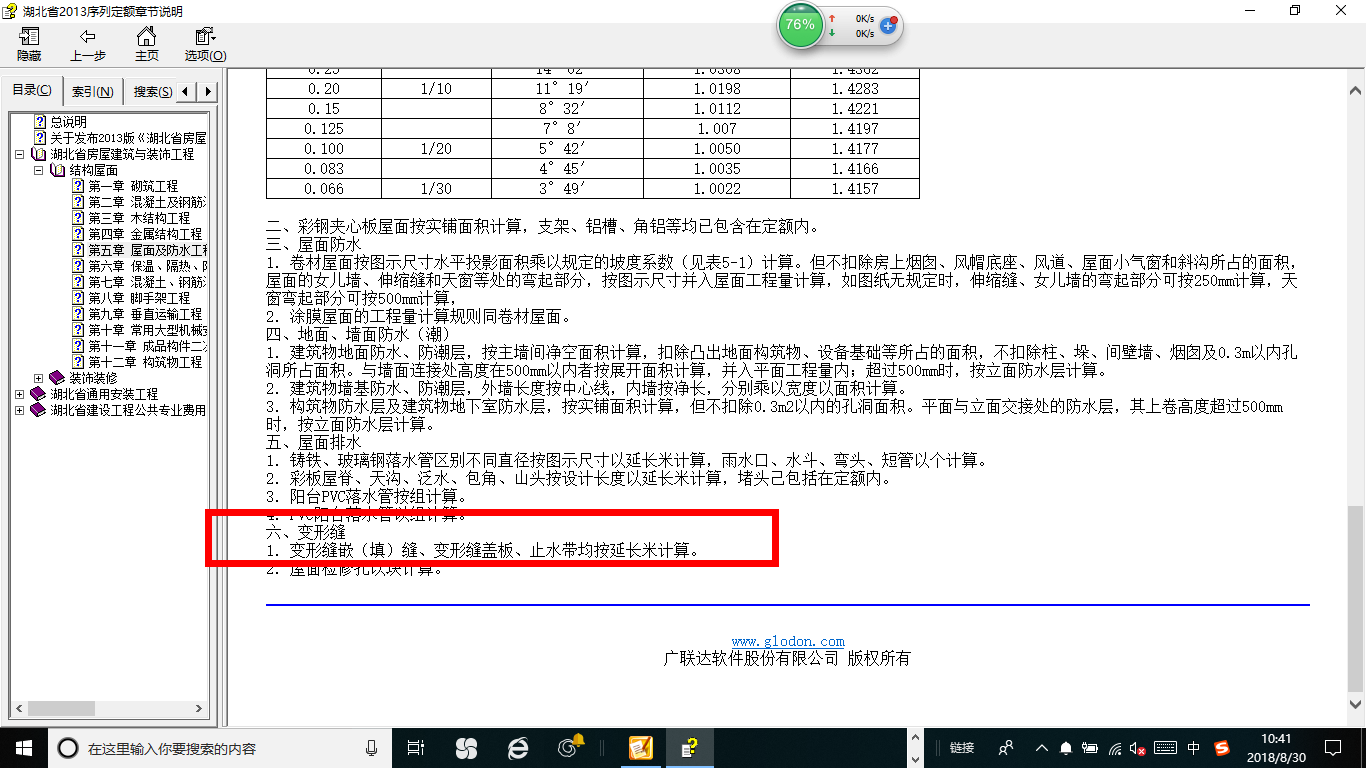Select 第九章 垂直运输工程
Viewport: 1366px width, 768px height.
click(x=145, y=314)
